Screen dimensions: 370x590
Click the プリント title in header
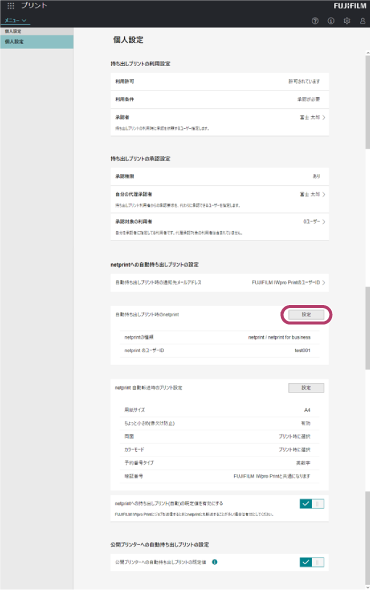(34, 6)
